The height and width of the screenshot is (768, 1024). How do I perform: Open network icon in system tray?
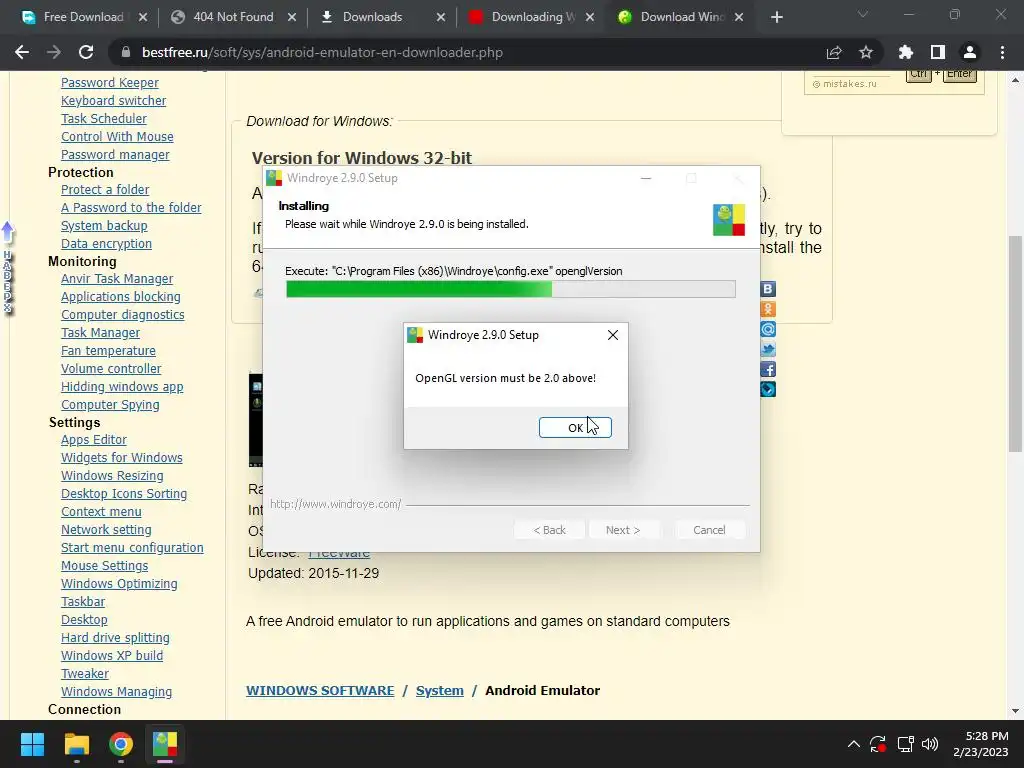tap(905, 744)
